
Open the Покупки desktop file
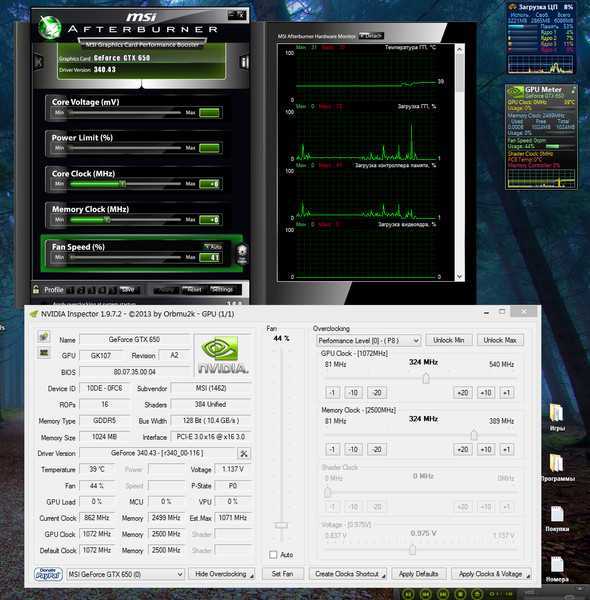click(557, 518)
